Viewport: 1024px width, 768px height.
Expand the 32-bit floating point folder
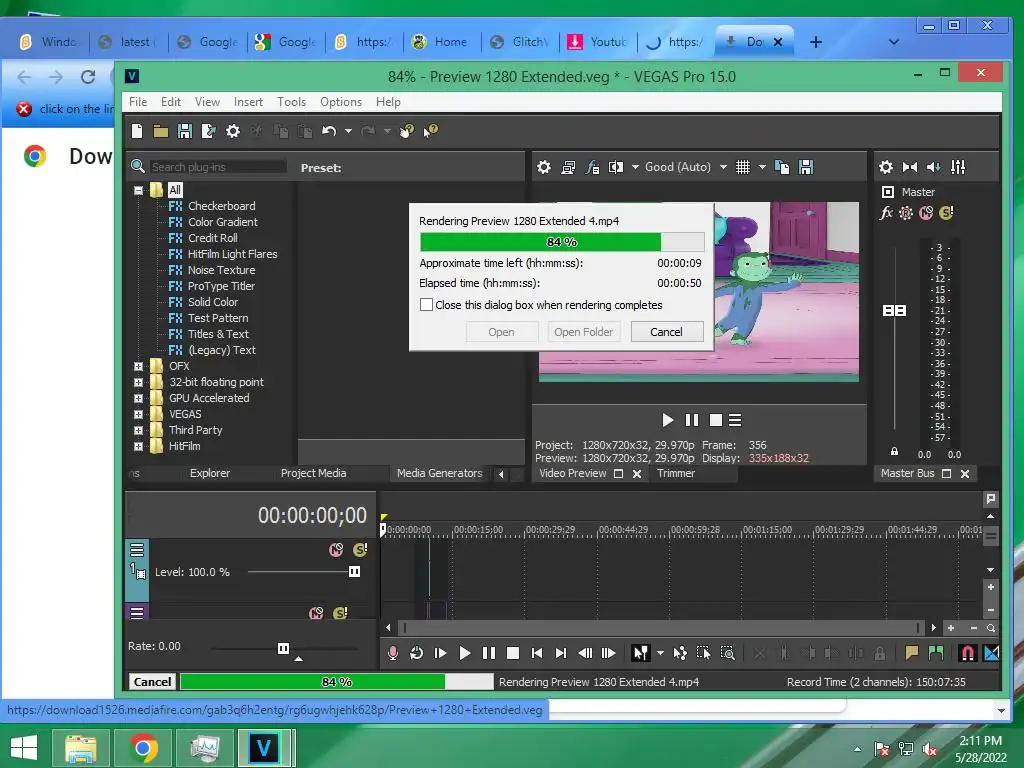[x=138, y=383]
